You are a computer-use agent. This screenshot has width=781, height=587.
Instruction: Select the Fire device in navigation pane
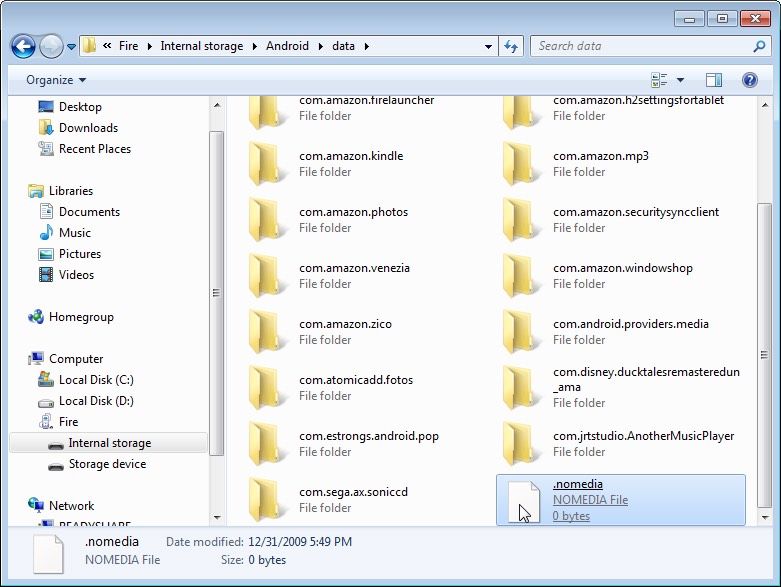point(68,421)
